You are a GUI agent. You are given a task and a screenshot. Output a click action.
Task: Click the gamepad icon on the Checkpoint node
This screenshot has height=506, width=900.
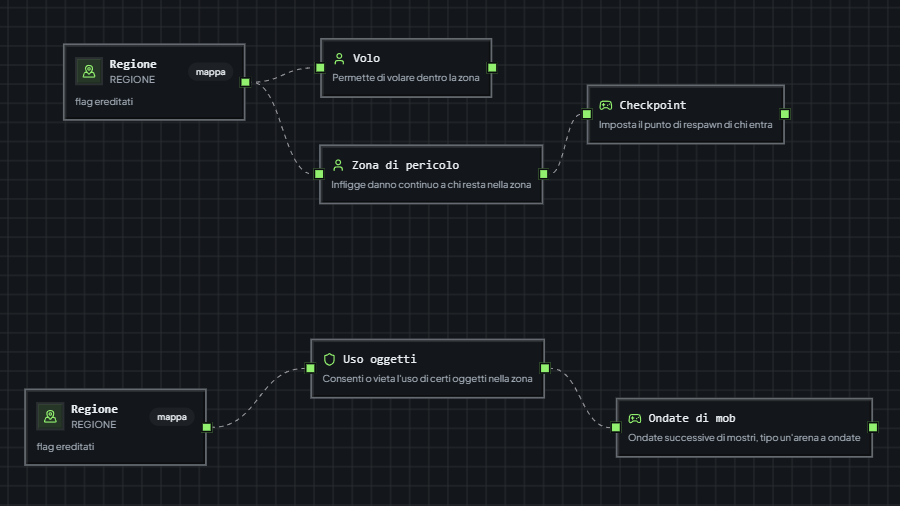pos(606,106)
